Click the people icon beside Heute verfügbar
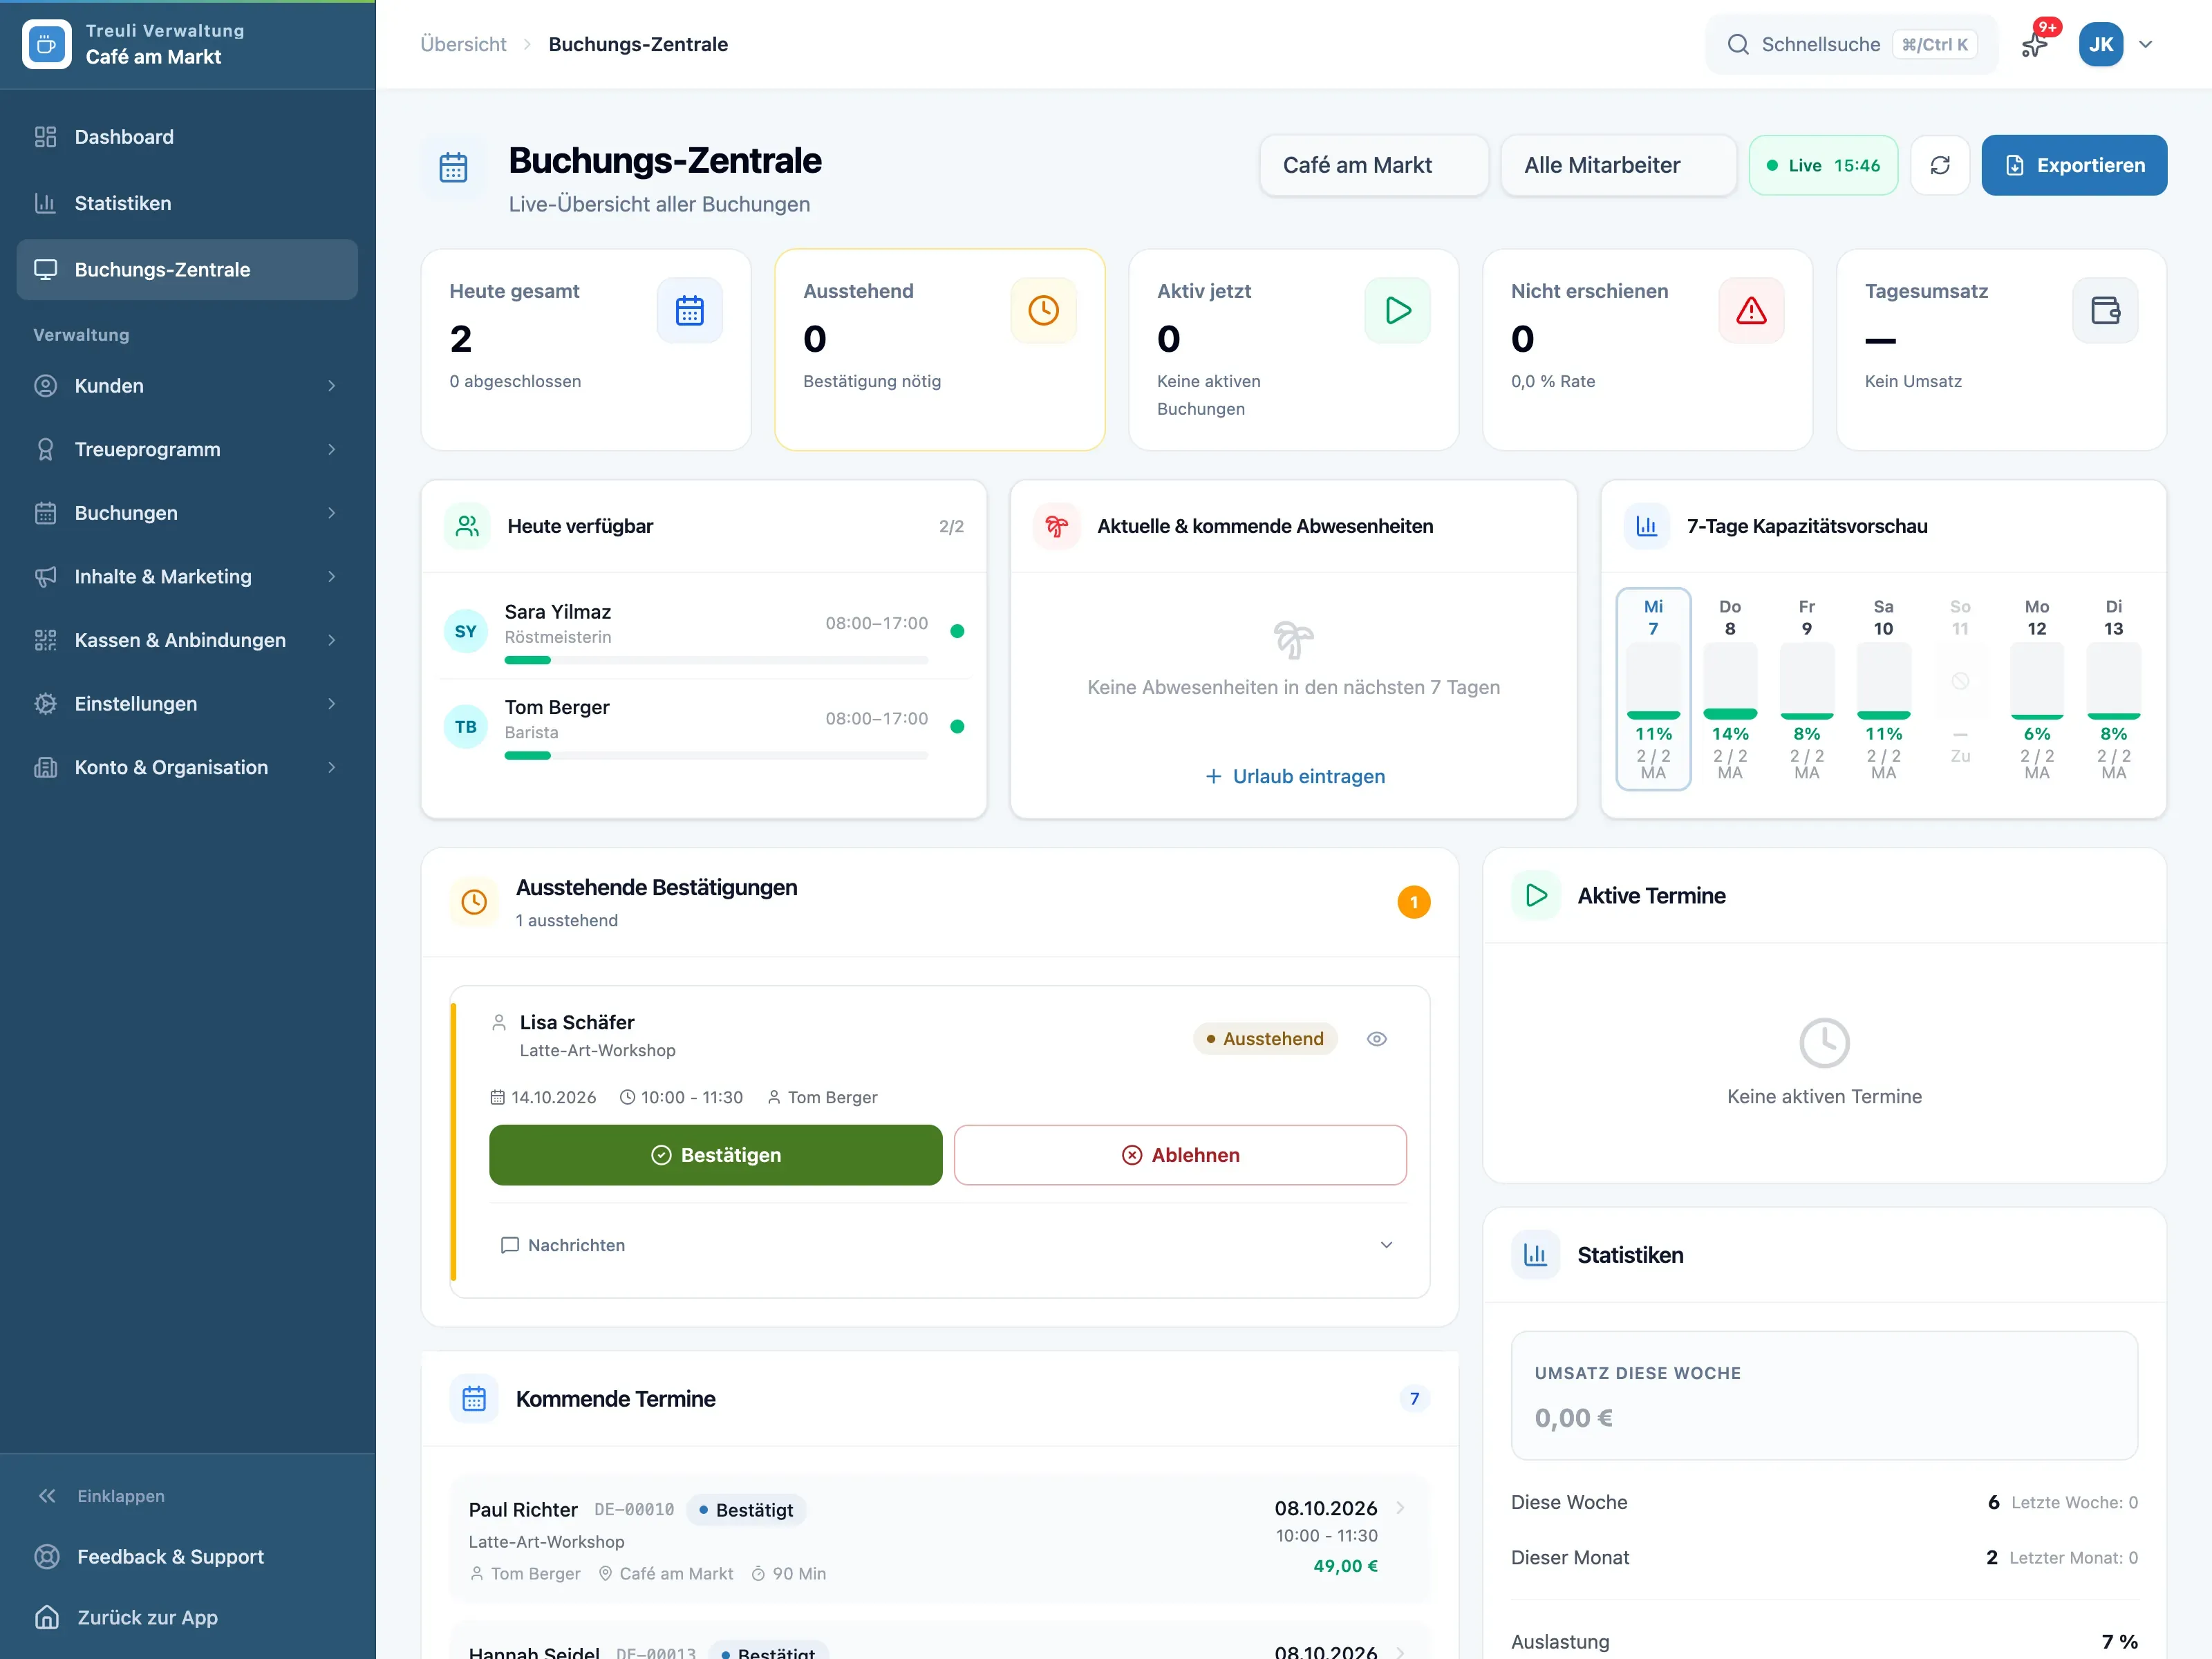Viewport: 2212px width, 1659px height. [x=467, y=526]
